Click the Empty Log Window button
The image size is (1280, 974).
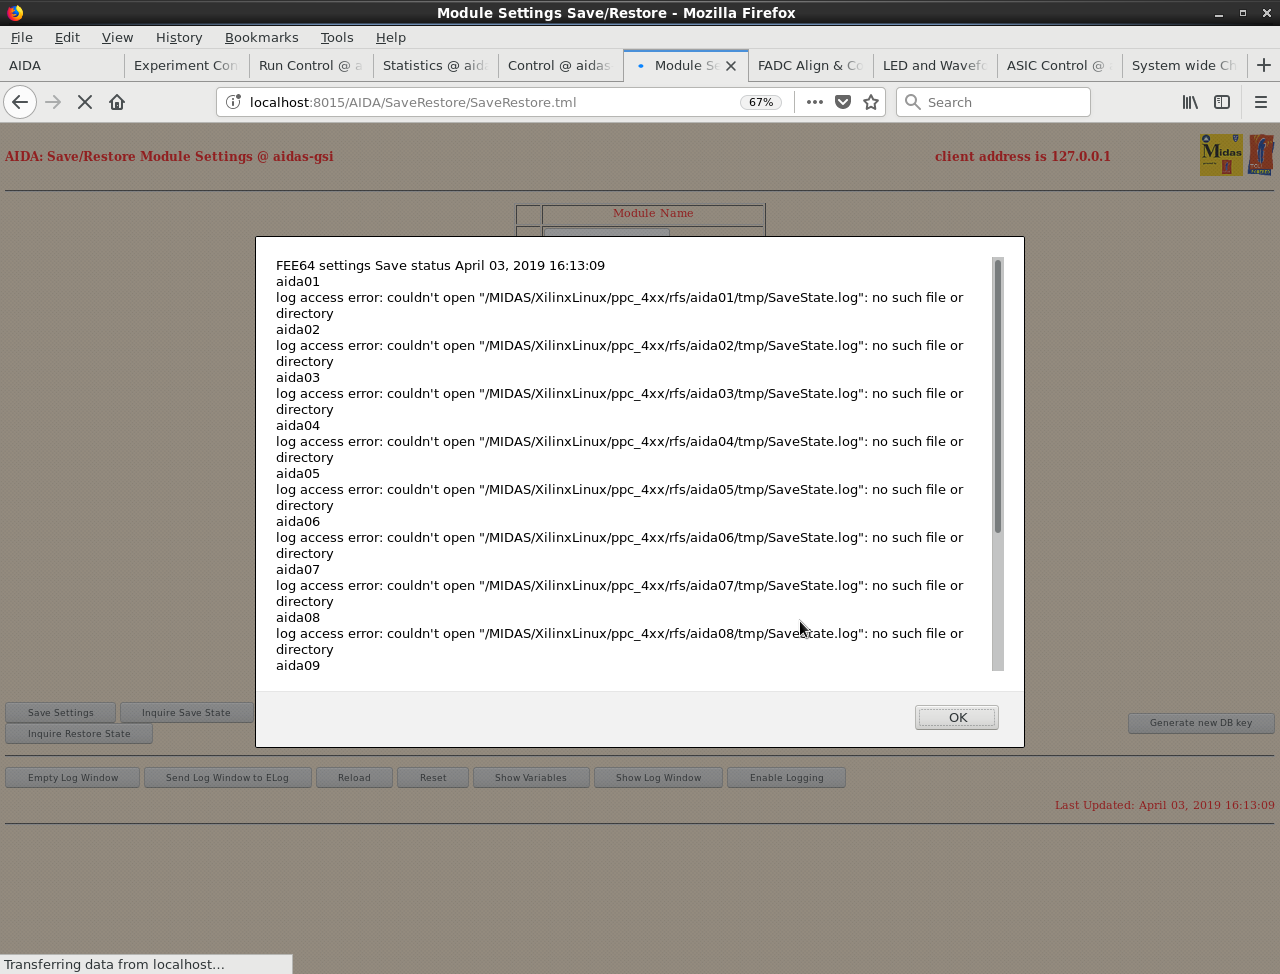click(x=73, y=778)
